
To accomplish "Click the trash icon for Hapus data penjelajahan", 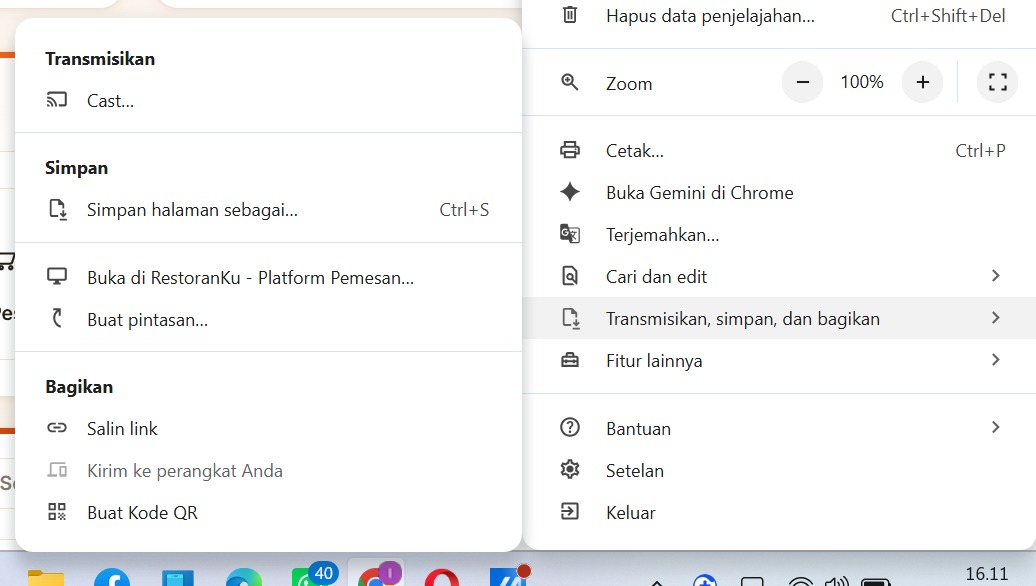I will click(x=570, y=15).
